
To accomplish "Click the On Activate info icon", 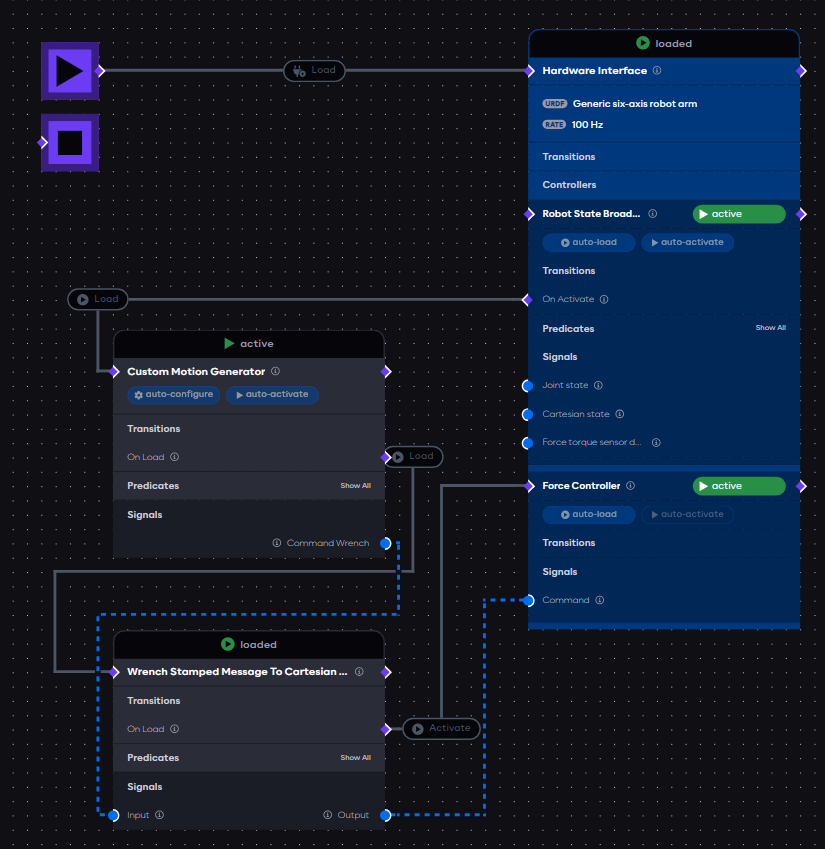I will (x=604, y=299).
